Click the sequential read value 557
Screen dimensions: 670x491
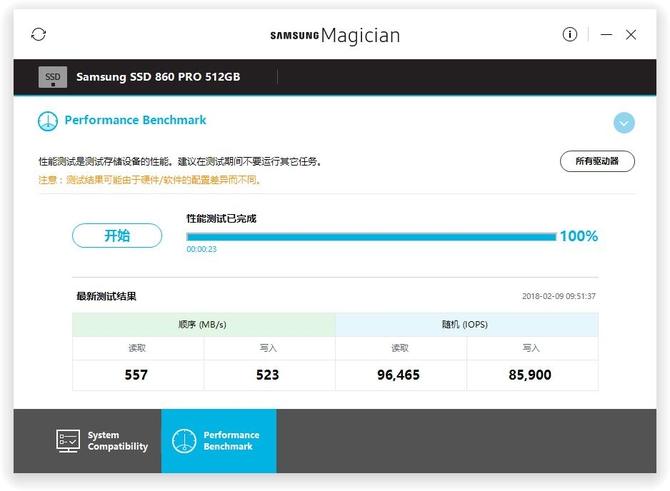click(137, 375)
